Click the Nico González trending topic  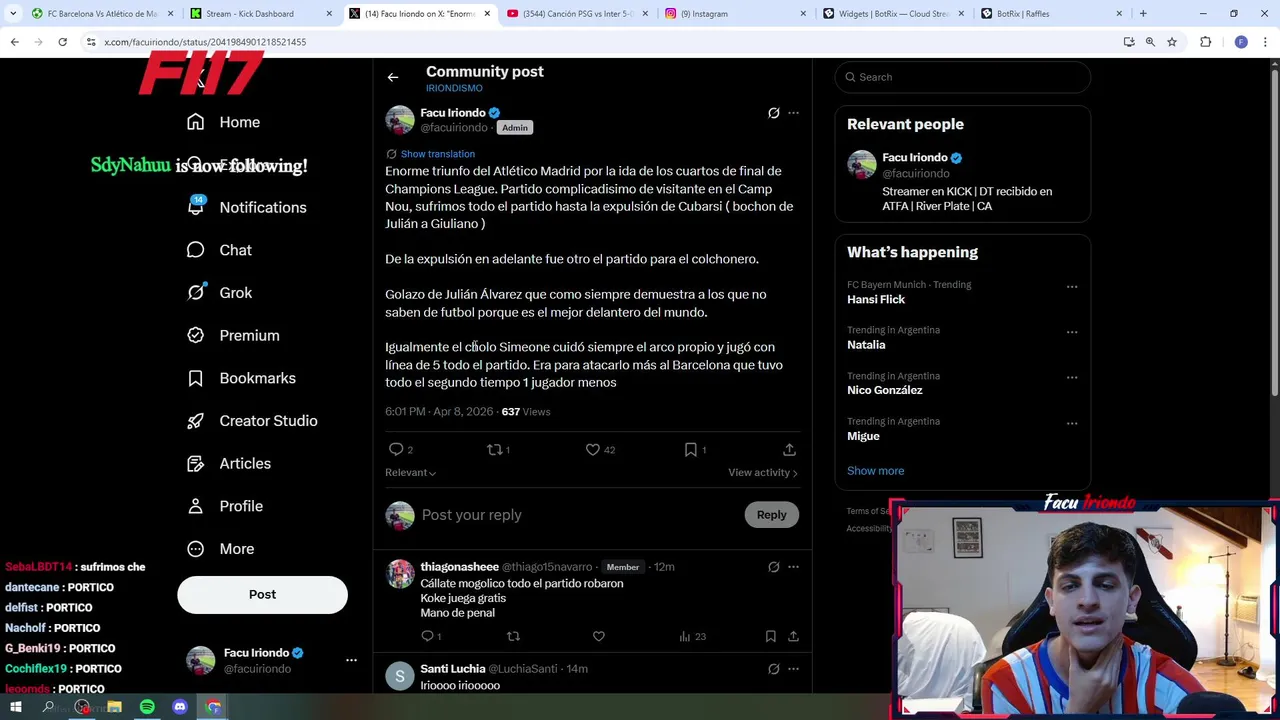click(x=885, y=390)
